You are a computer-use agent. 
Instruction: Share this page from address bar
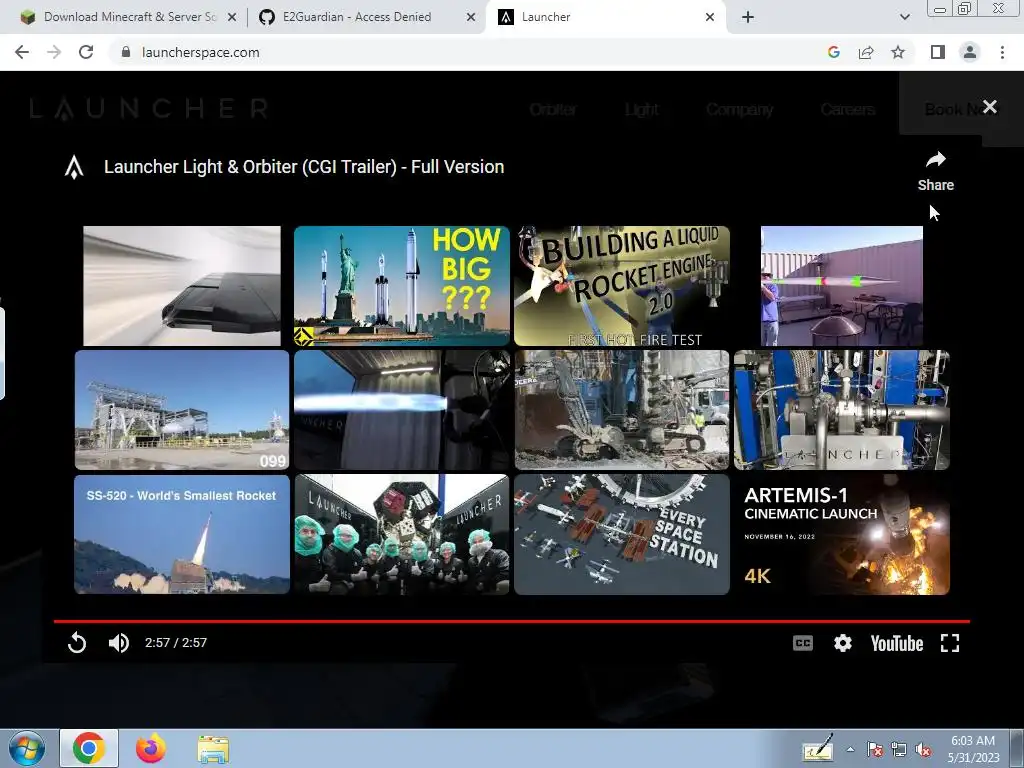[x=866, y=52]
